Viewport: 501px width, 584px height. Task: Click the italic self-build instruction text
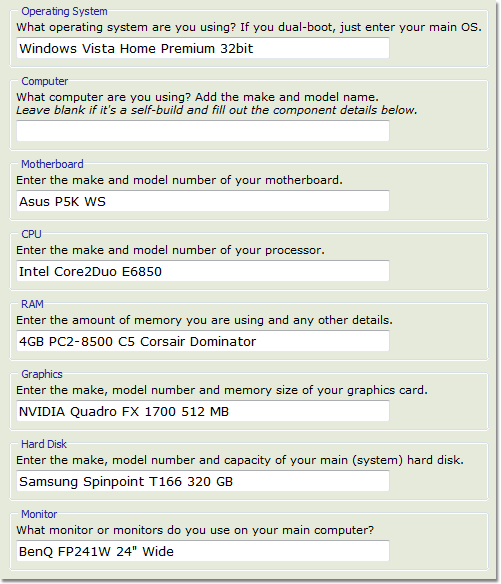217,110
